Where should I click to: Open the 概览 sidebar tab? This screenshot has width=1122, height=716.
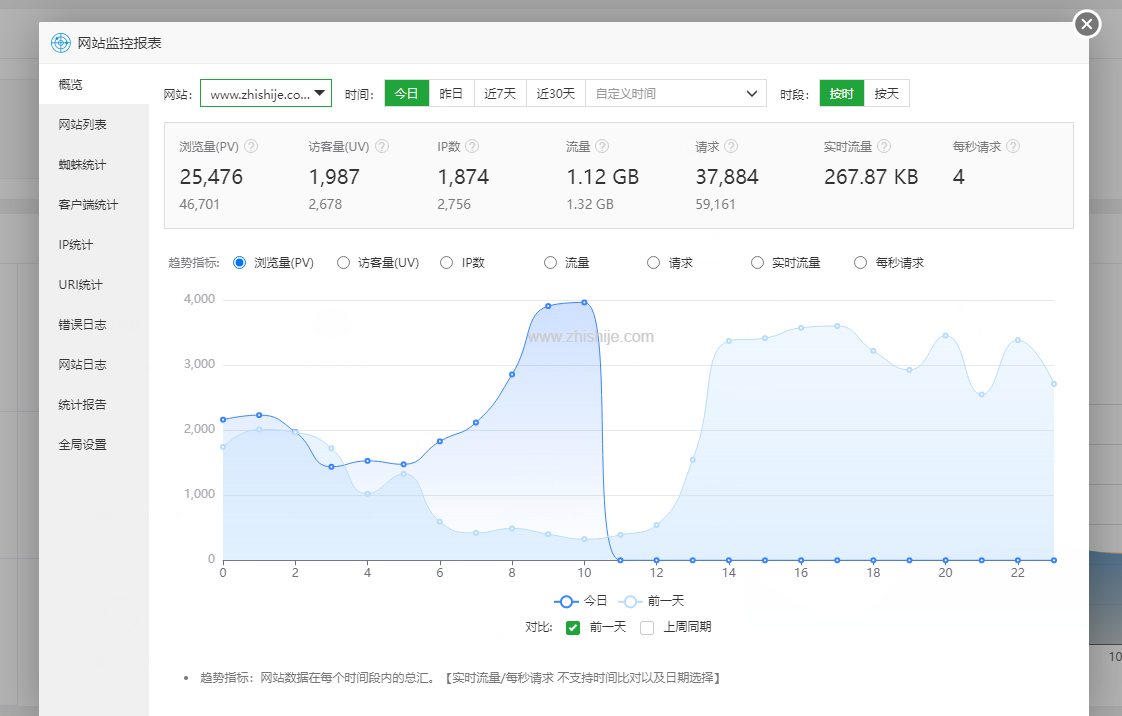94,84
